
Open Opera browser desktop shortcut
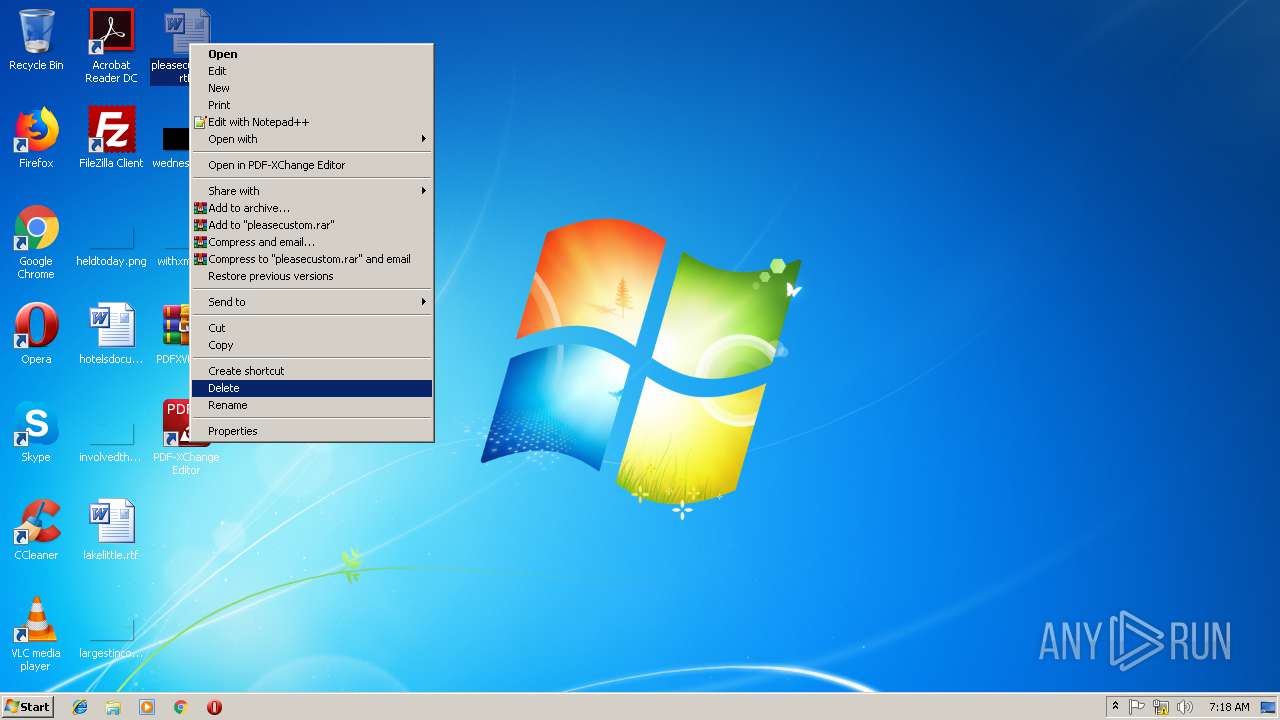(x=36, y=335)
